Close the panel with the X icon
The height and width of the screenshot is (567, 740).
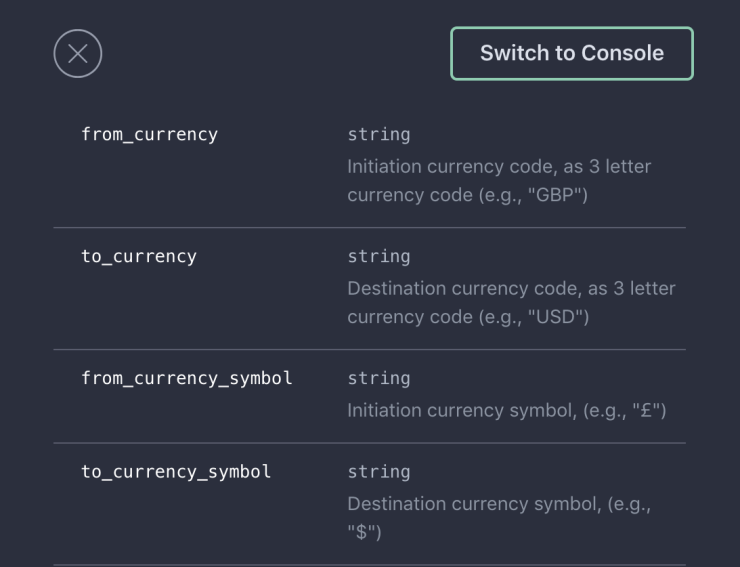[x=78, y=54]
